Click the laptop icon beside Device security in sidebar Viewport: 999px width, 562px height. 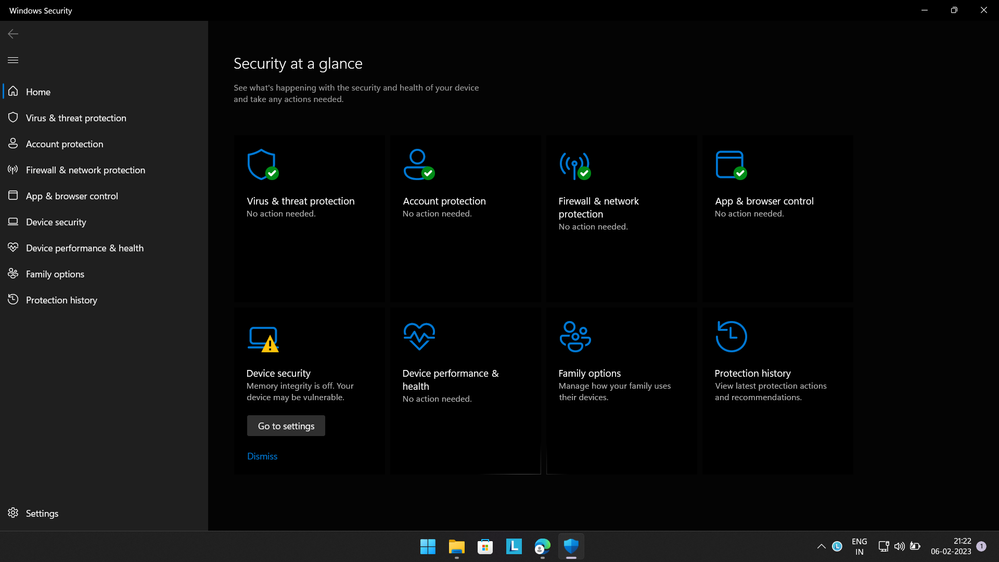click(13, 222)
